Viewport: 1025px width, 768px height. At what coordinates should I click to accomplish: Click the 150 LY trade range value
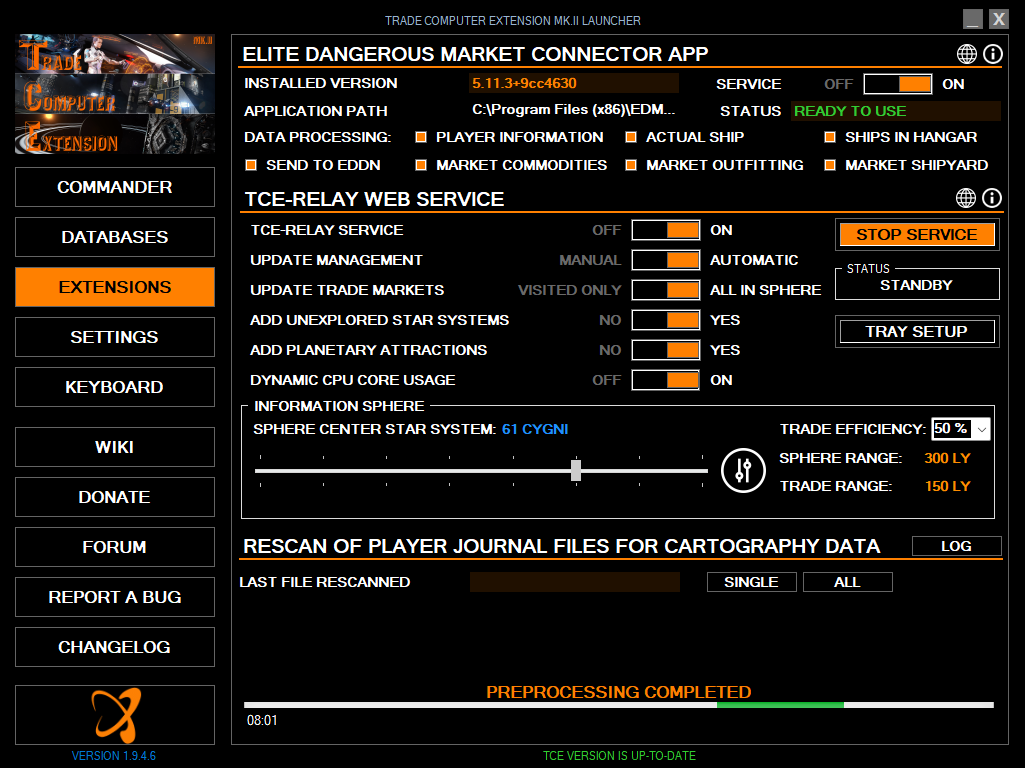[947, 486]
